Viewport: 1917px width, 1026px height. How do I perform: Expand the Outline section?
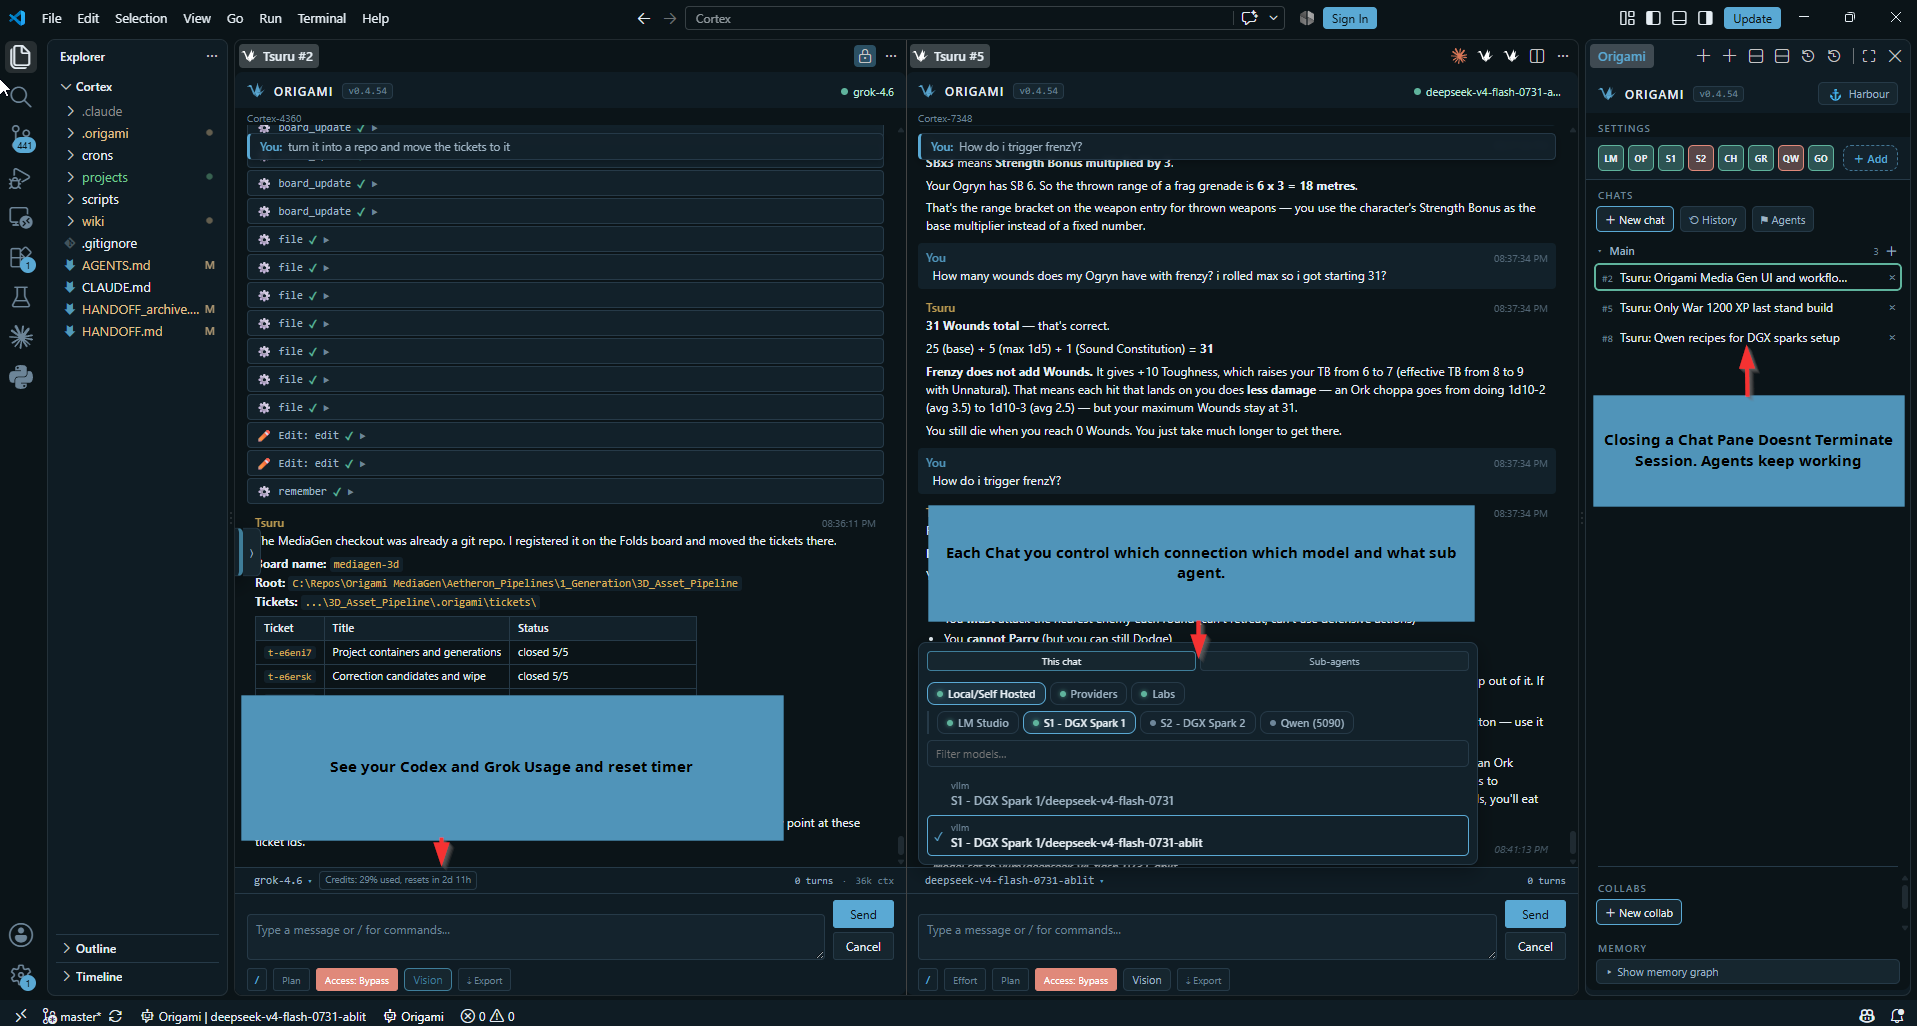(x=96, y=948)
